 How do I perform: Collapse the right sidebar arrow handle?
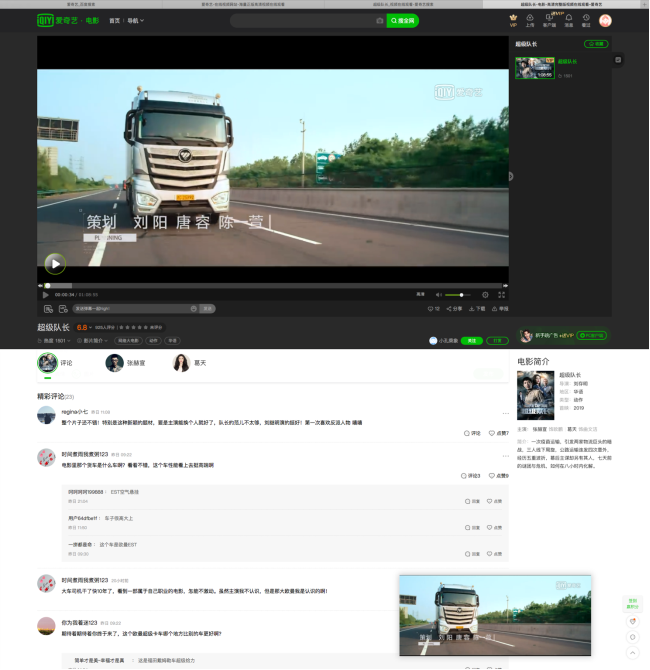point(511,176)
